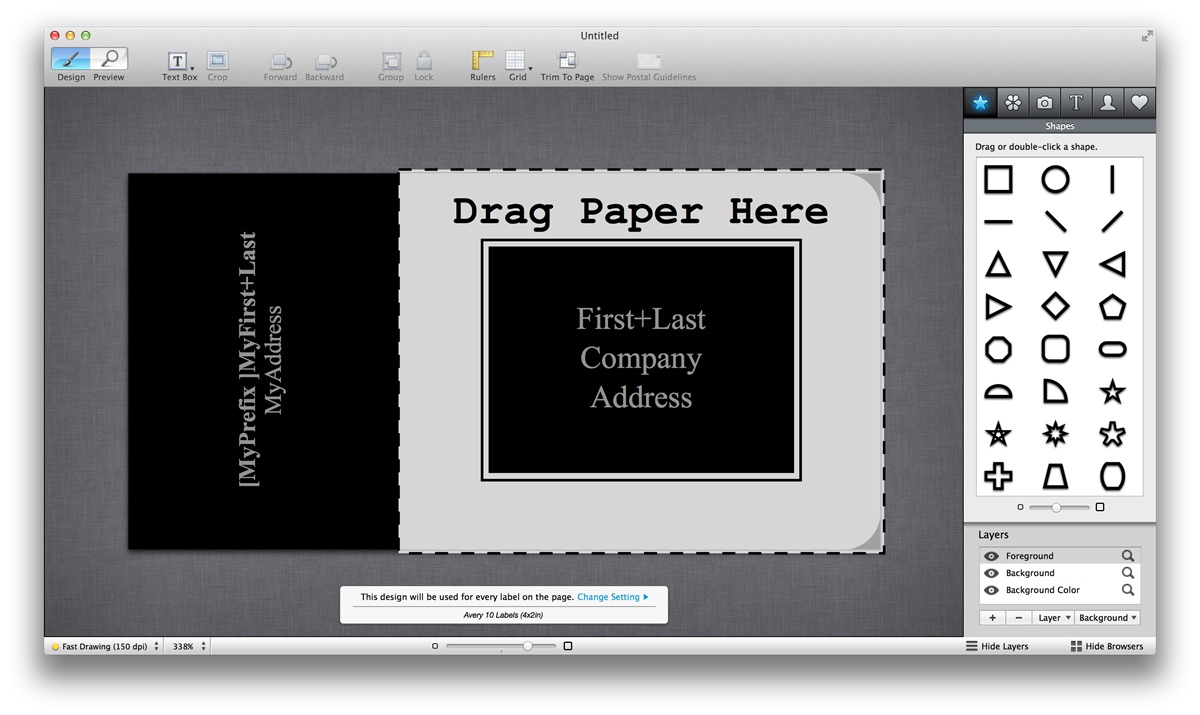The image size is (1200, 715).
Task: Select the solid five-point star shape
Action: coord(1112,391)
